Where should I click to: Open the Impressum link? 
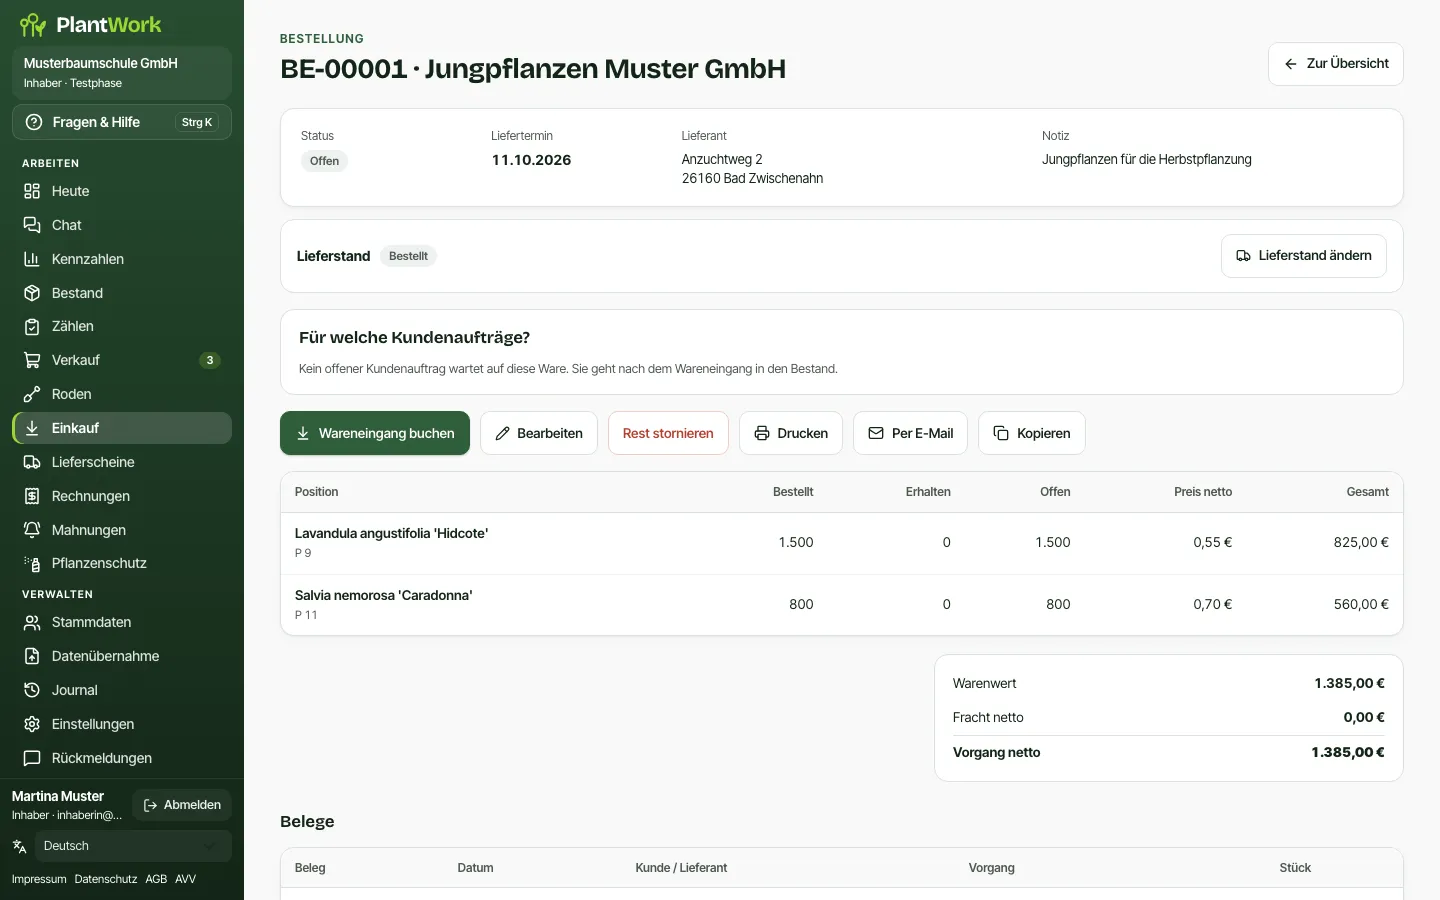click(39, 879)
